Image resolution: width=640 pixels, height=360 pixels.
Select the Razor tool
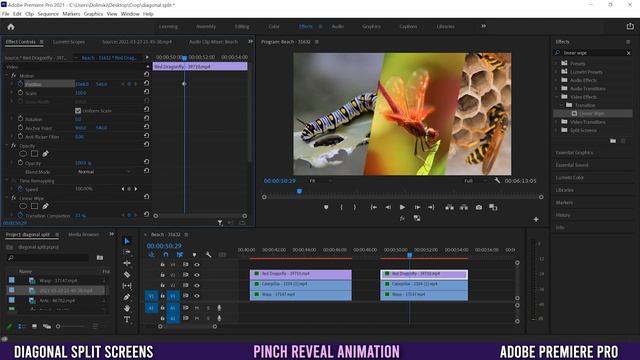[x=127, y=275]
